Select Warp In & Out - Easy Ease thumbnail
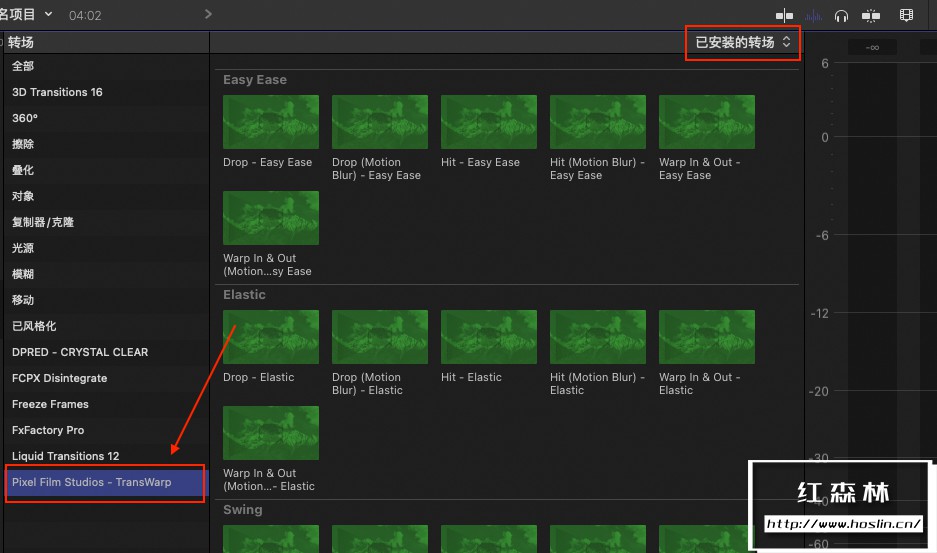Viewport: 937px width, 553px height. (x=707, y=122)
